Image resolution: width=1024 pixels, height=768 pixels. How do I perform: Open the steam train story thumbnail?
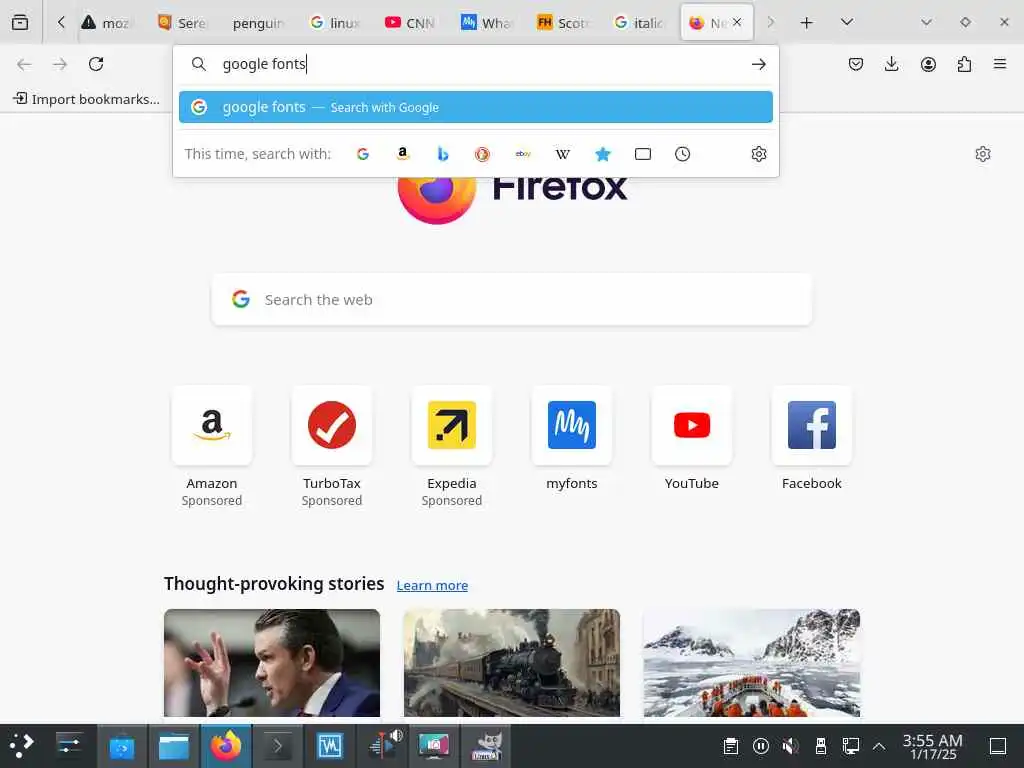pyautogui.click(x=511, y=663)
